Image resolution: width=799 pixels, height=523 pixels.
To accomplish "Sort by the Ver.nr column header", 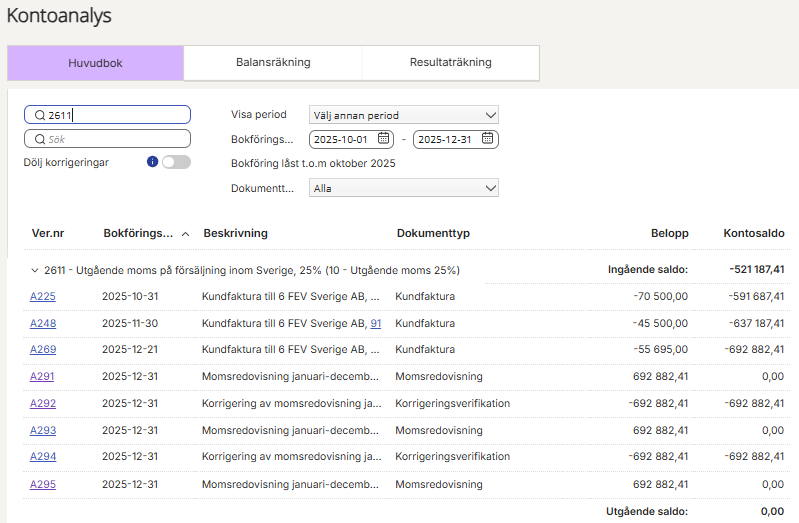I will [48, 233].
